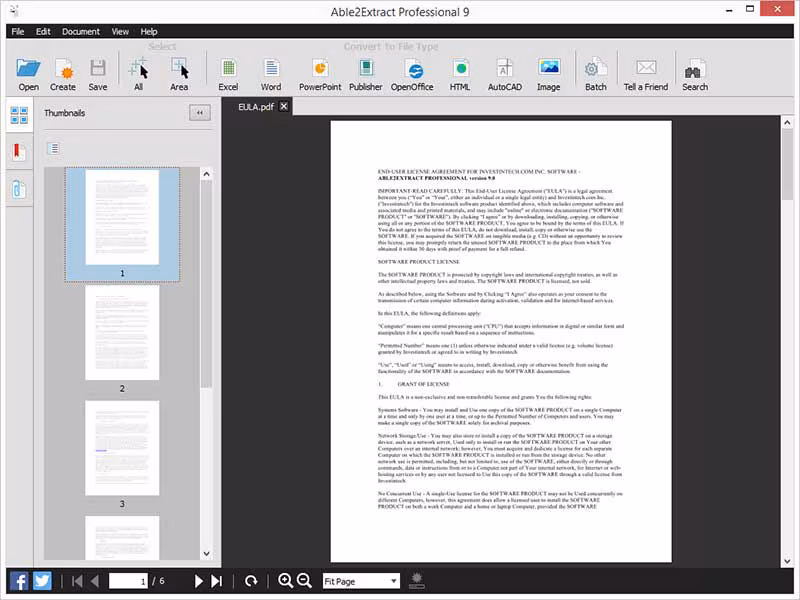
Task: Open the Document menu
Action: click(81, 32)
